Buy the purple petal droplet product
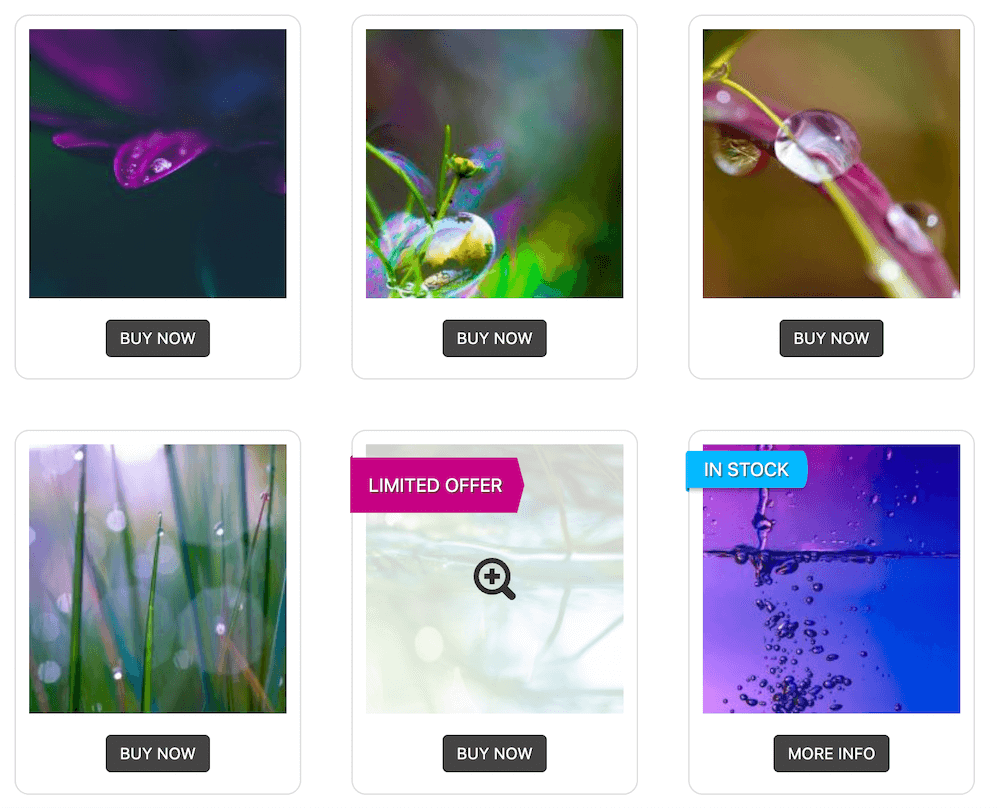Image resolution: width=1000 pixels, height=808 pixels. point(158,338)
